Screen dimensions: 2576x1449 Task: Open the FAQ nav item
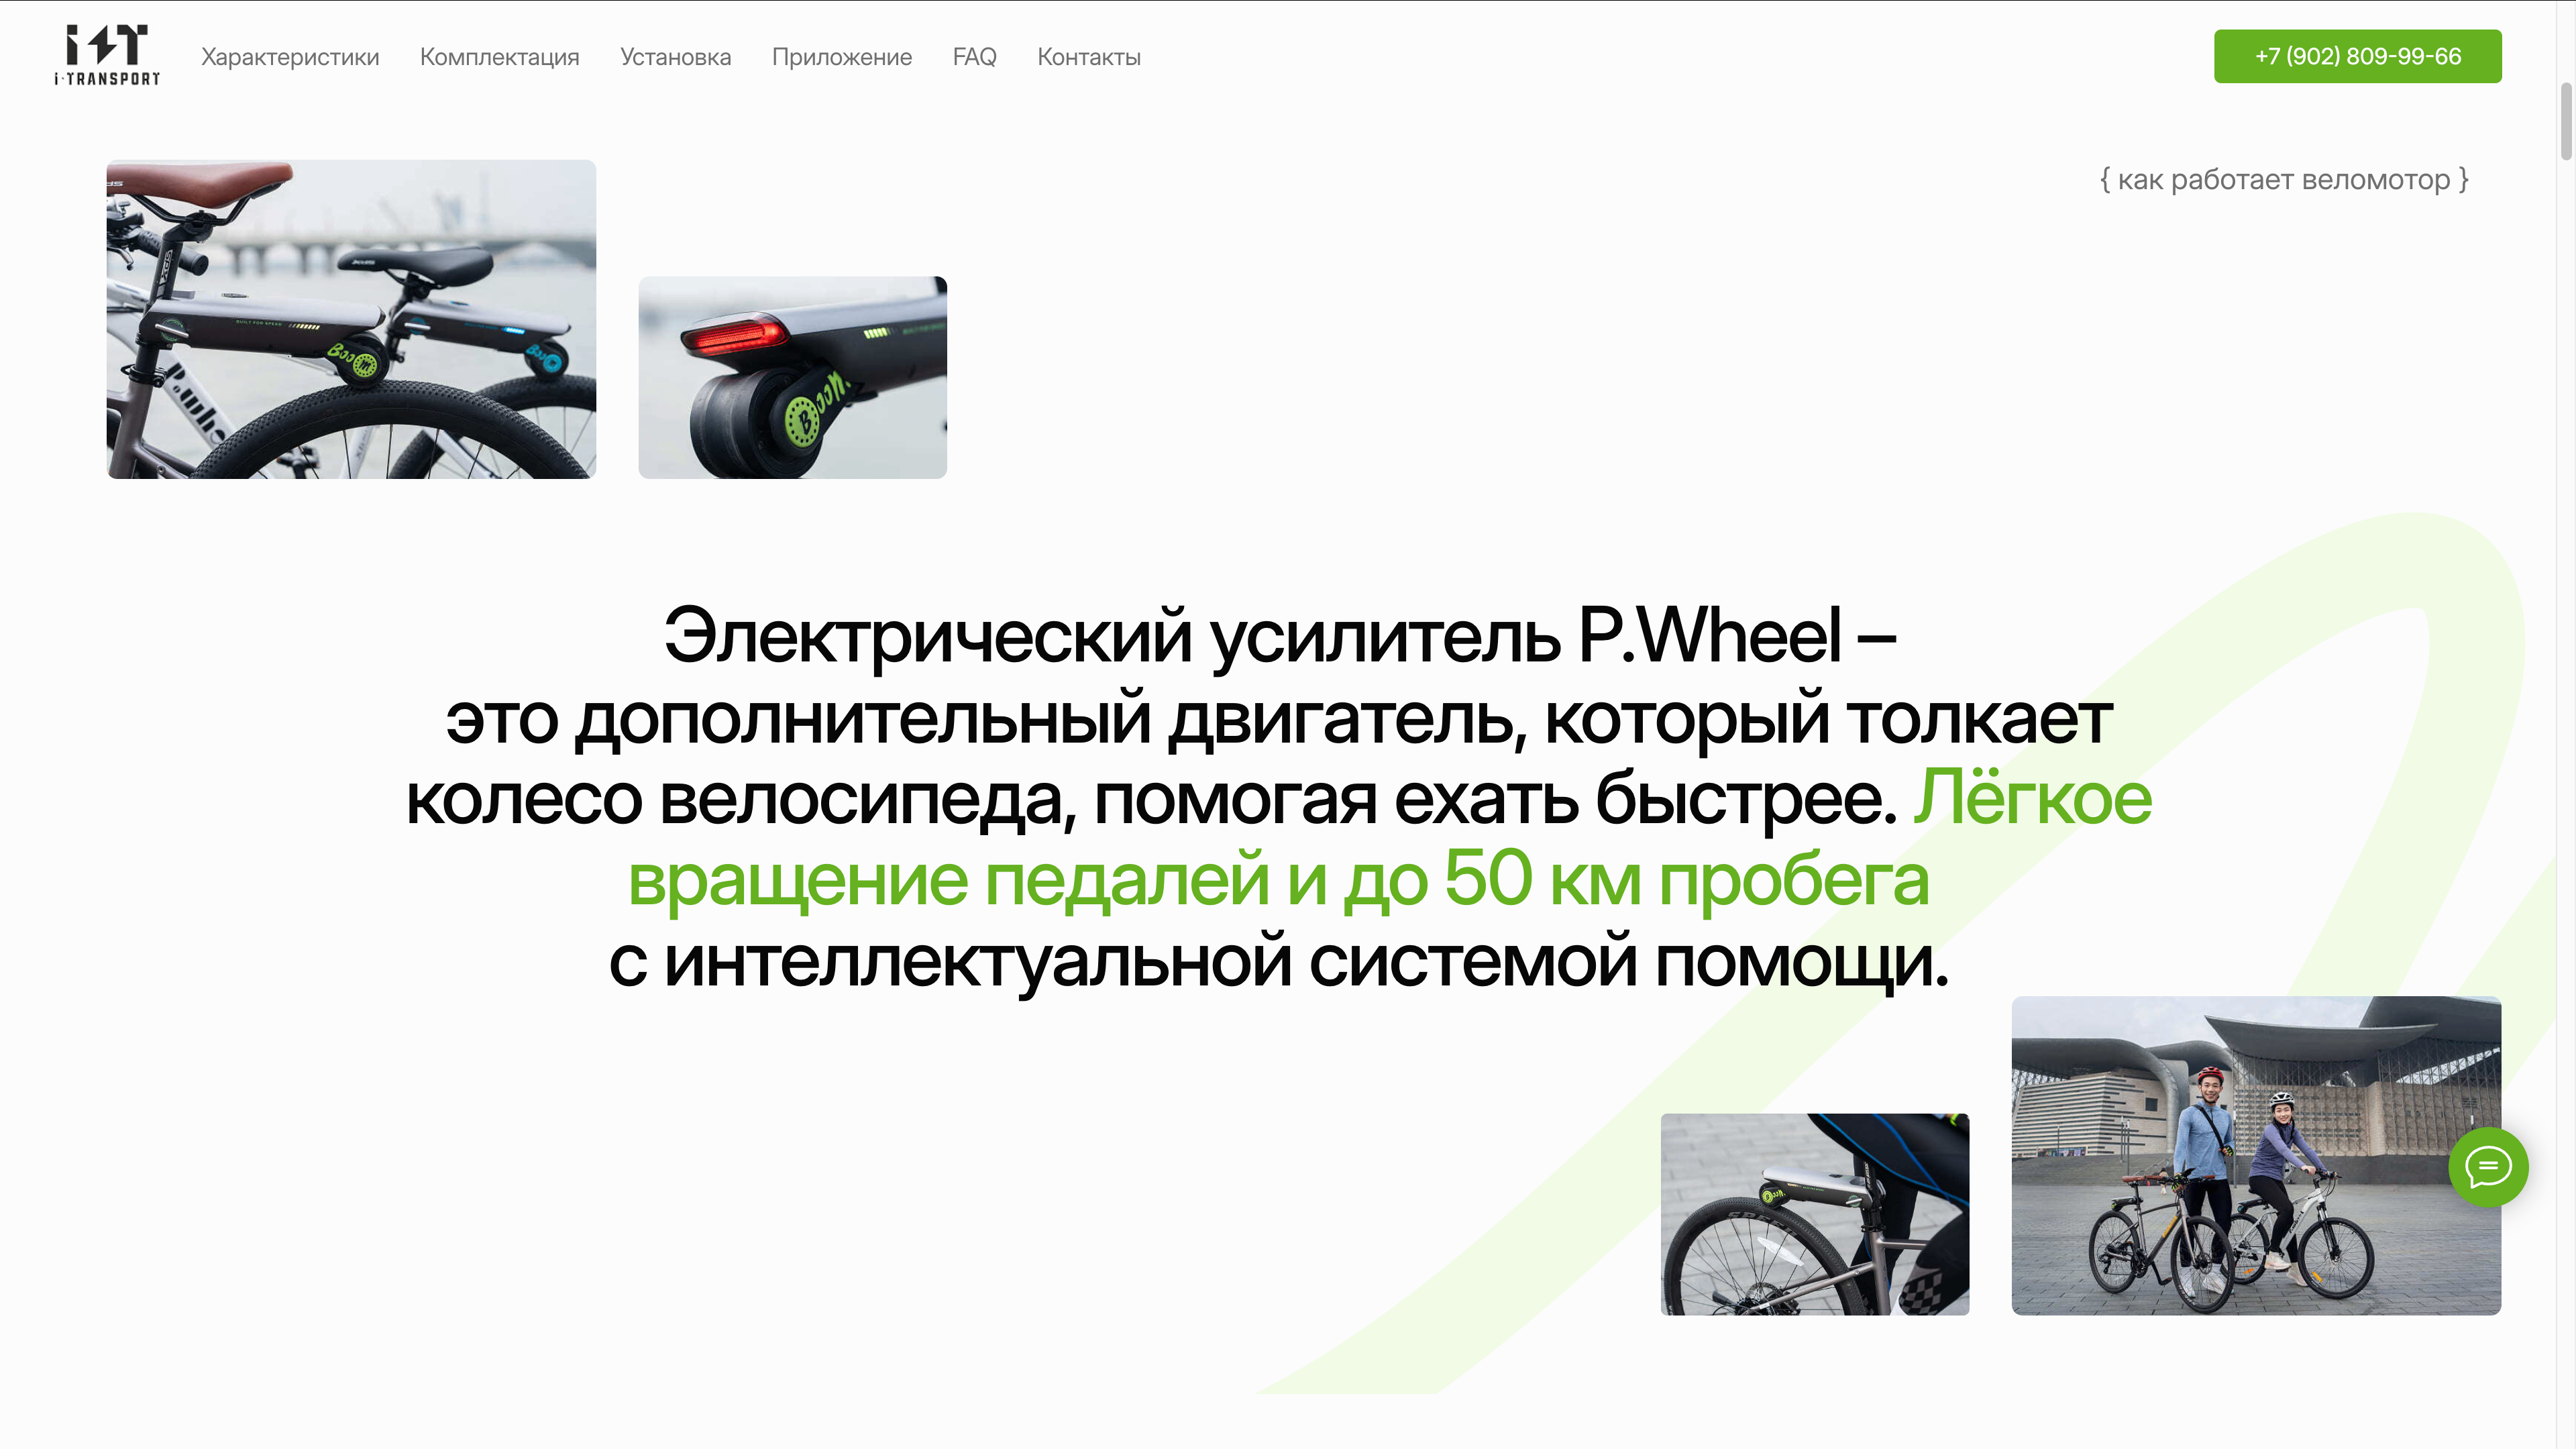click(x=974, y=57)
